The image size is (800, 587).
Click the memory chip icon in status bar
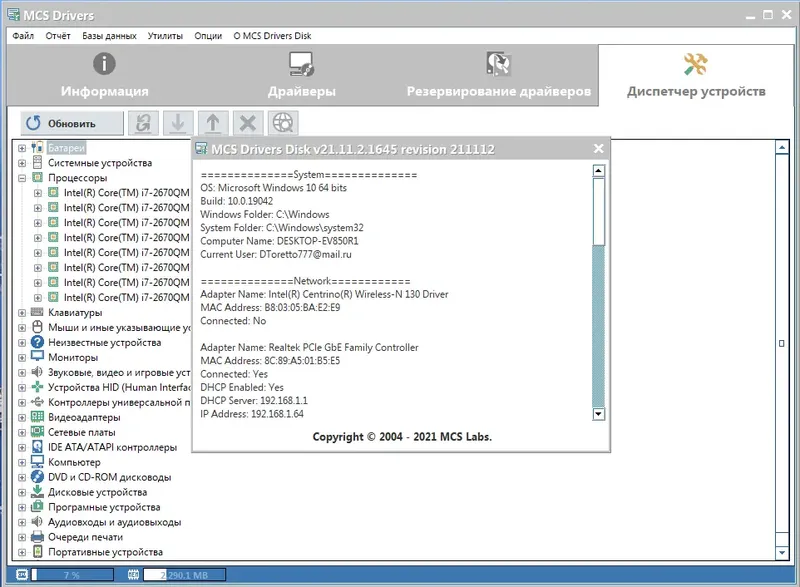click(x=133, y=575)
